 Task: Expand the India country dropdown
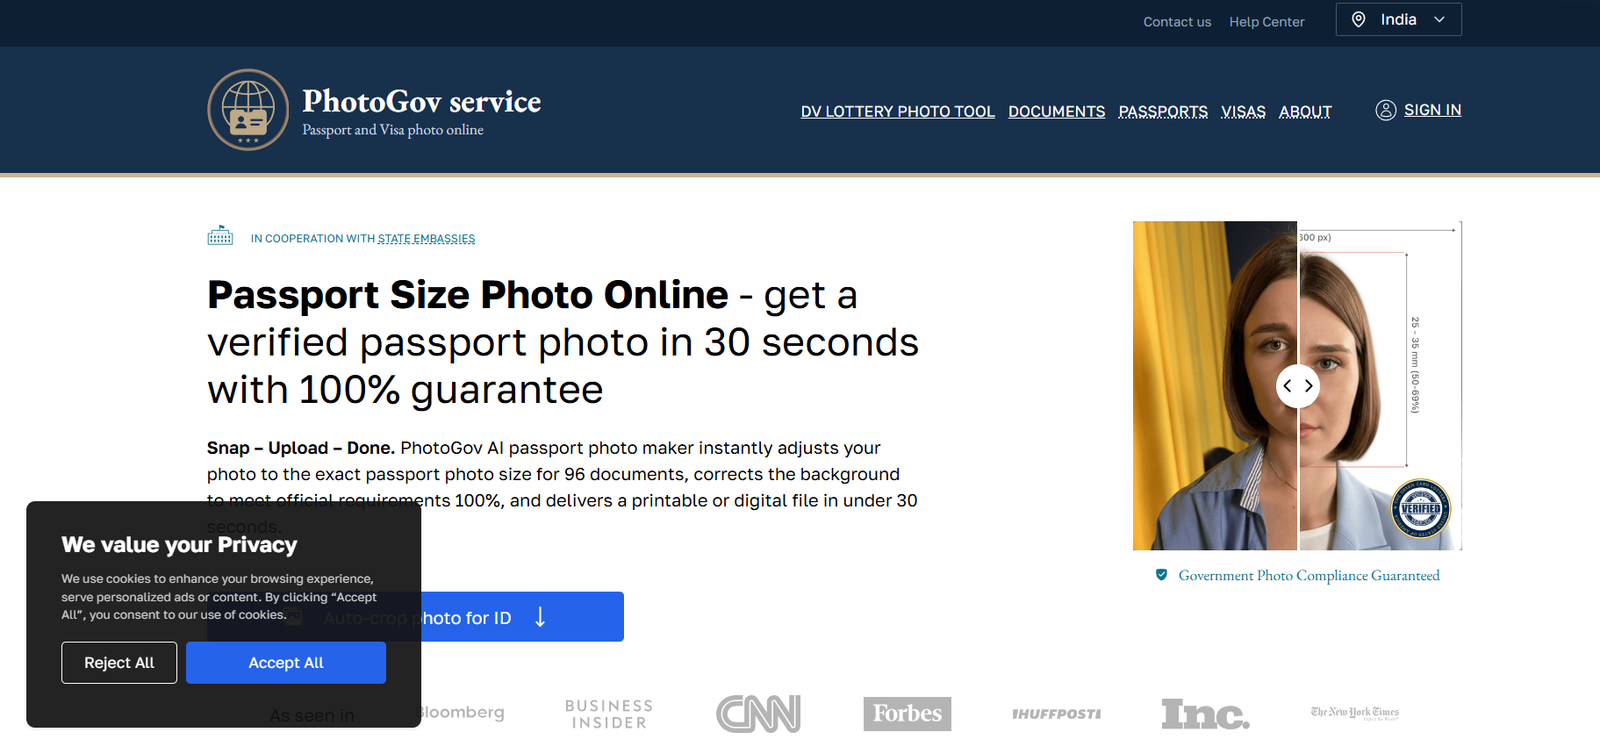[x=1398, y=20]
